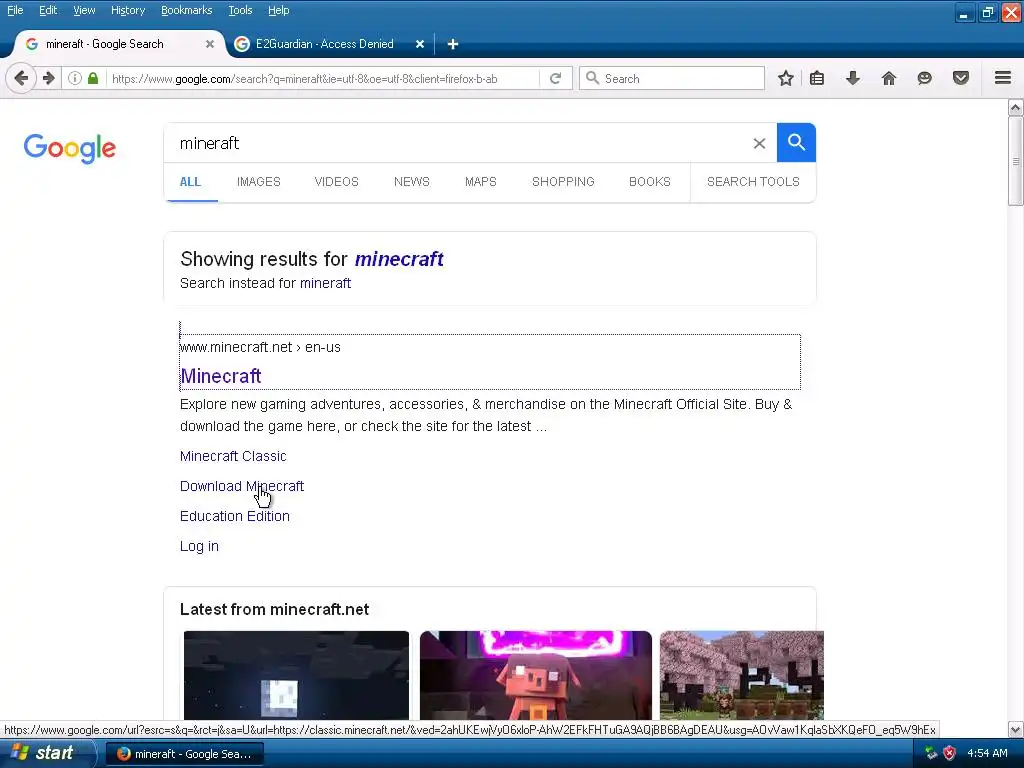Open the dark moon Minecraft news thumbnail
1024x768 pixels.
click(x=296, y=675)
